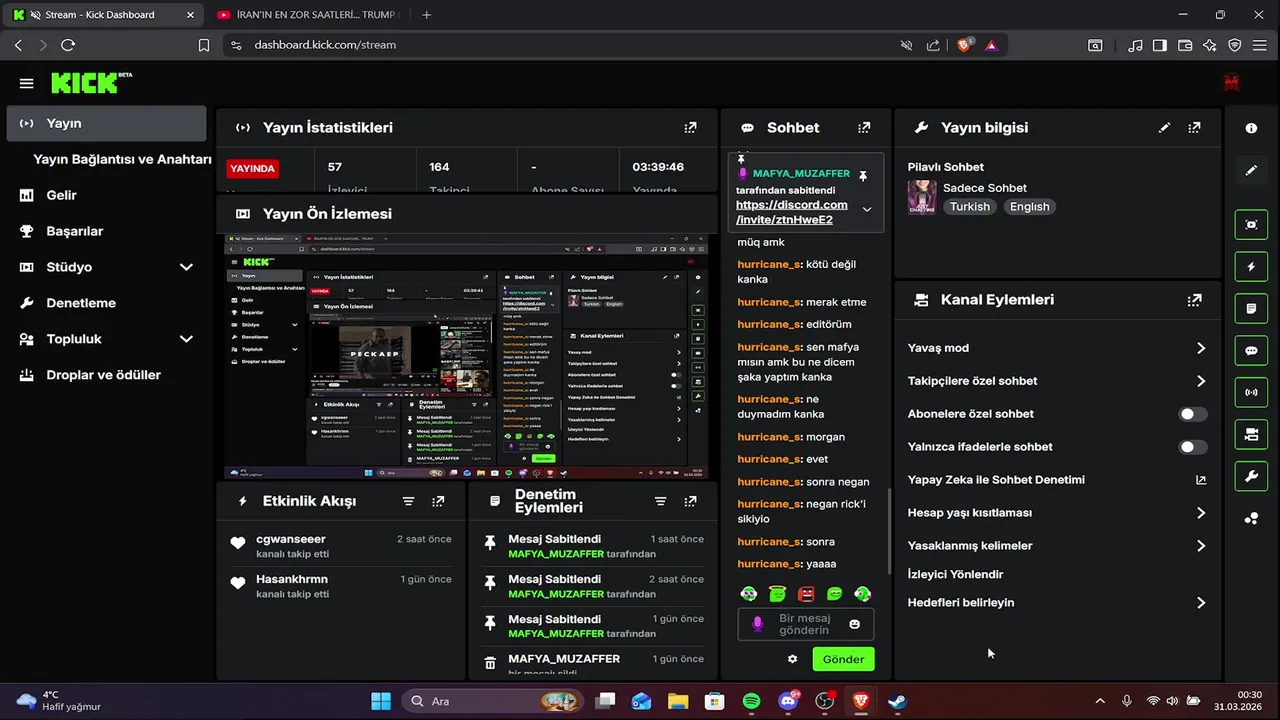Insert the red angry face emote
This screenshot has width=1280, height=720.
coord(806,594)
